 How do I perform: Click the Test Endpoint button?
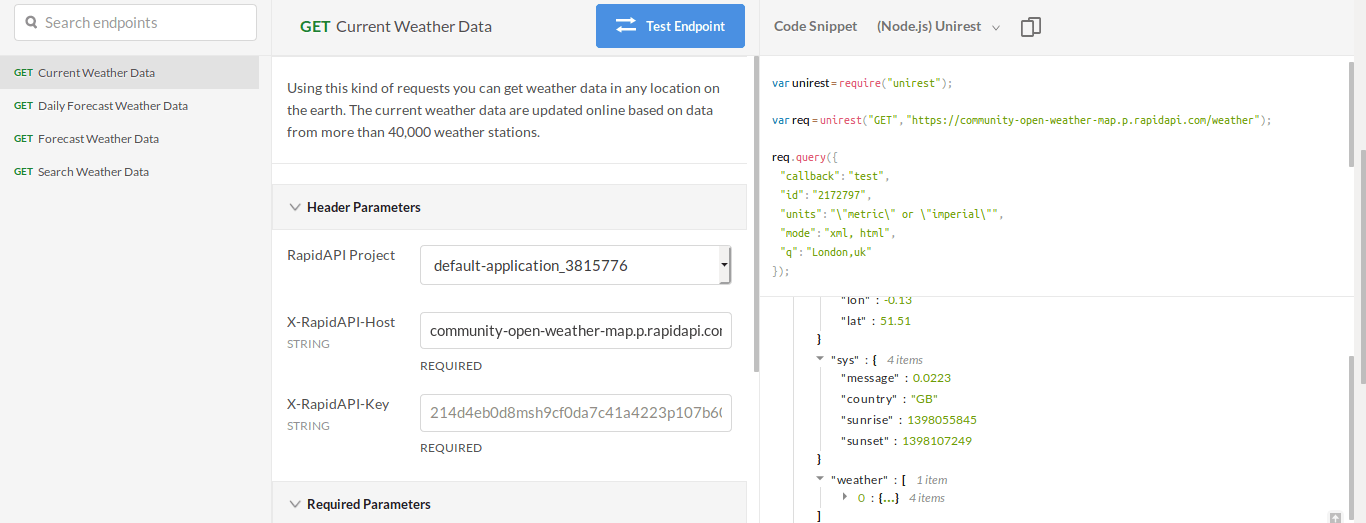coord(670,26)
